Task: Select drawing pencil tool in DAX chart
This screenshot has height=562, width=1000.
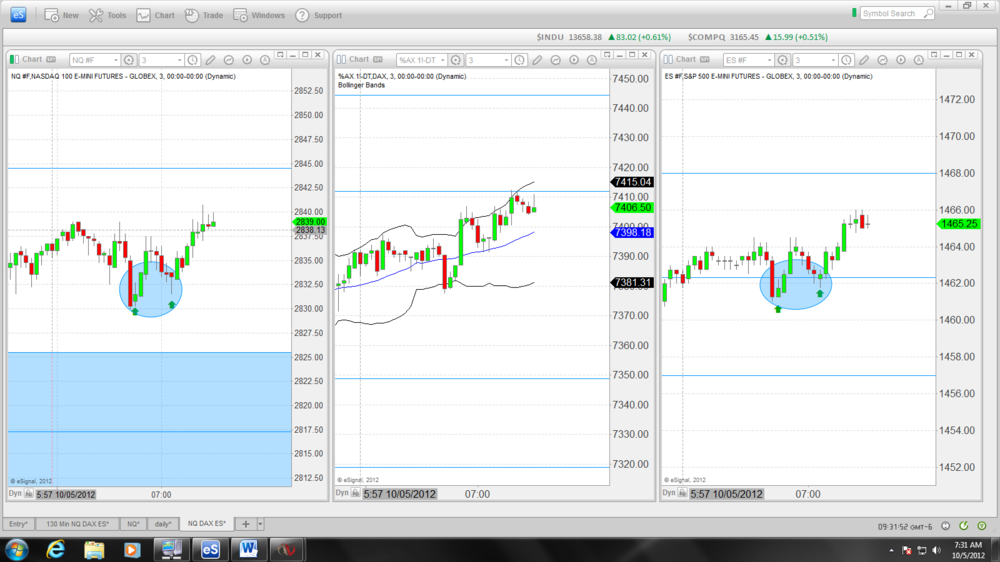Action: [538, 60]
